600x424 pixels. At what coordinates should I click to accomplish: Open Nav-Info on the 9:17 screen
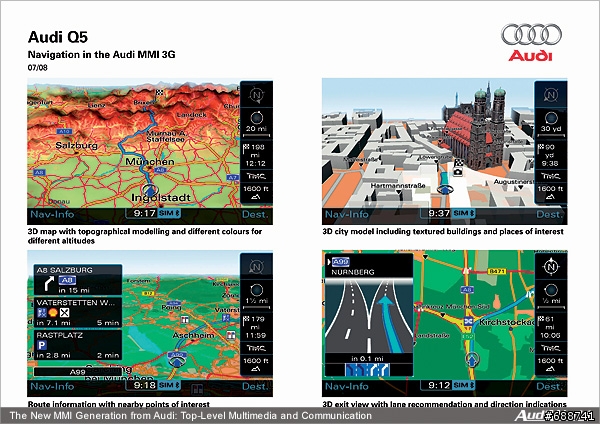[52, 214]
